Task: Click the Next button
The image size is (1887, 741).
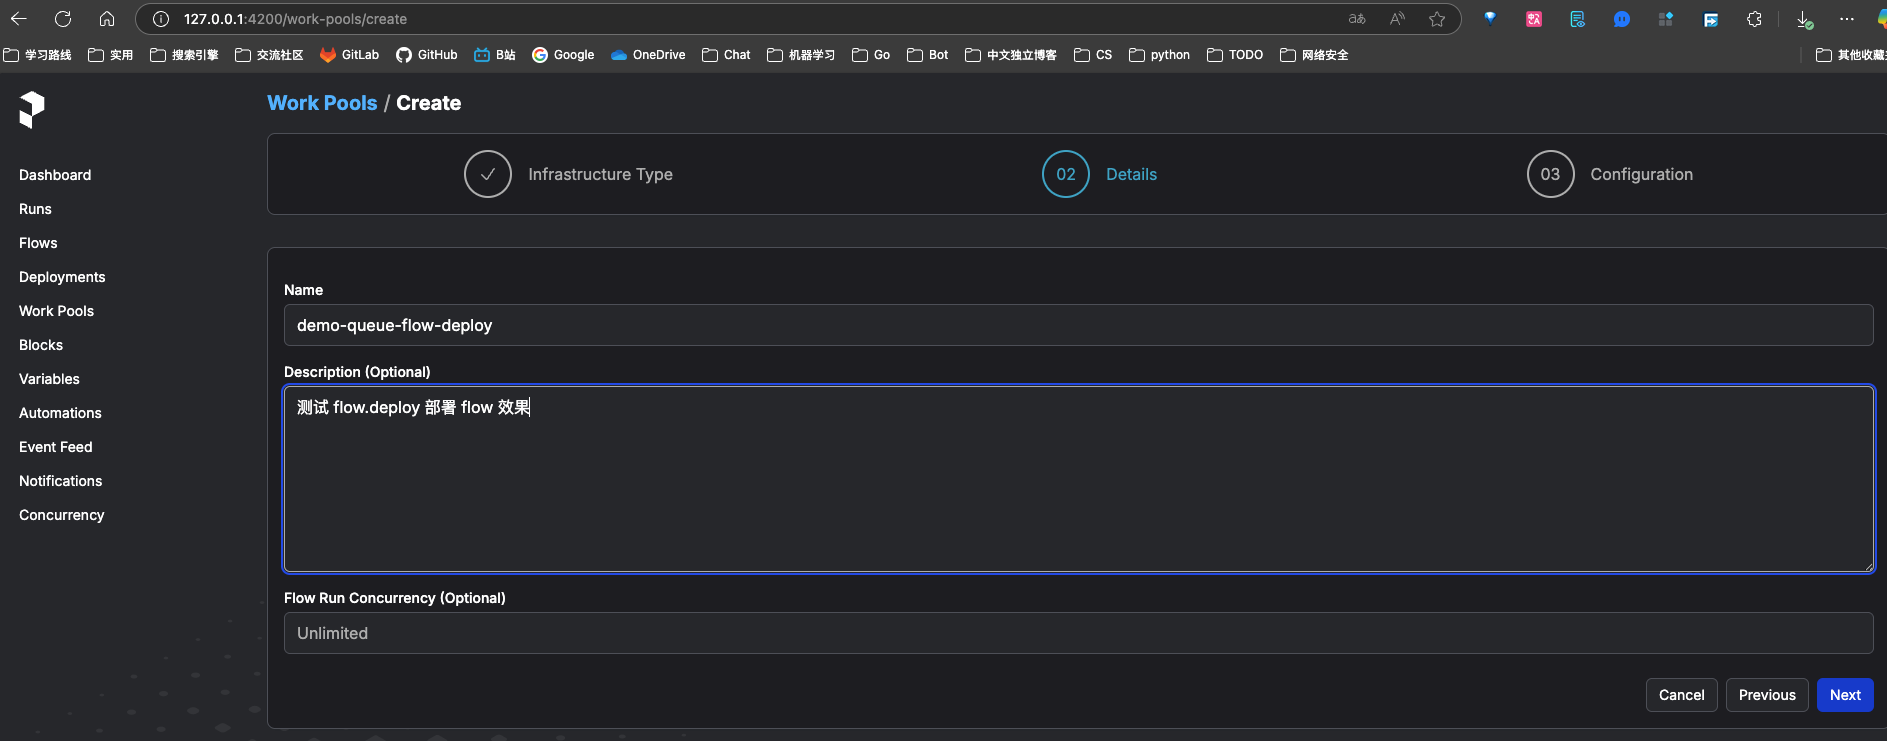Action: click(1845, 695)
